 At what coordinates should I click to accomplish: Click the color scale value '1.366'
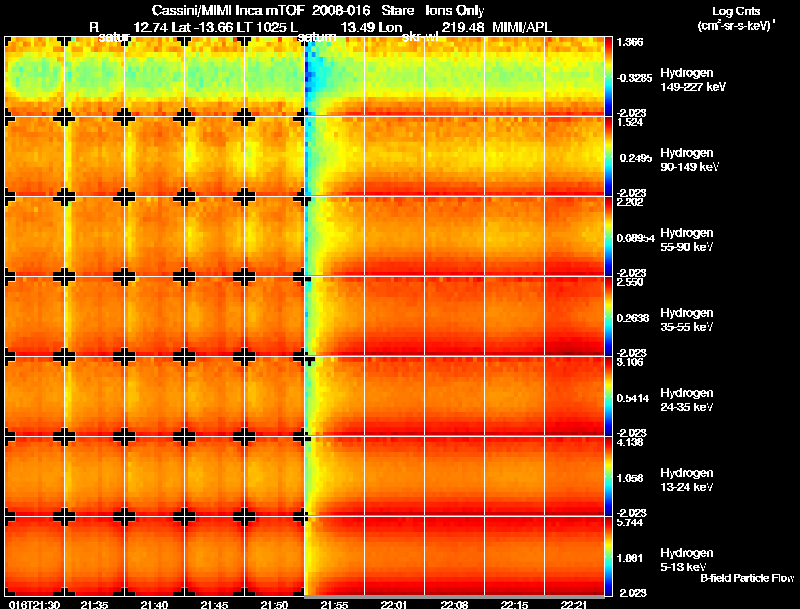(x=630, y=42)
